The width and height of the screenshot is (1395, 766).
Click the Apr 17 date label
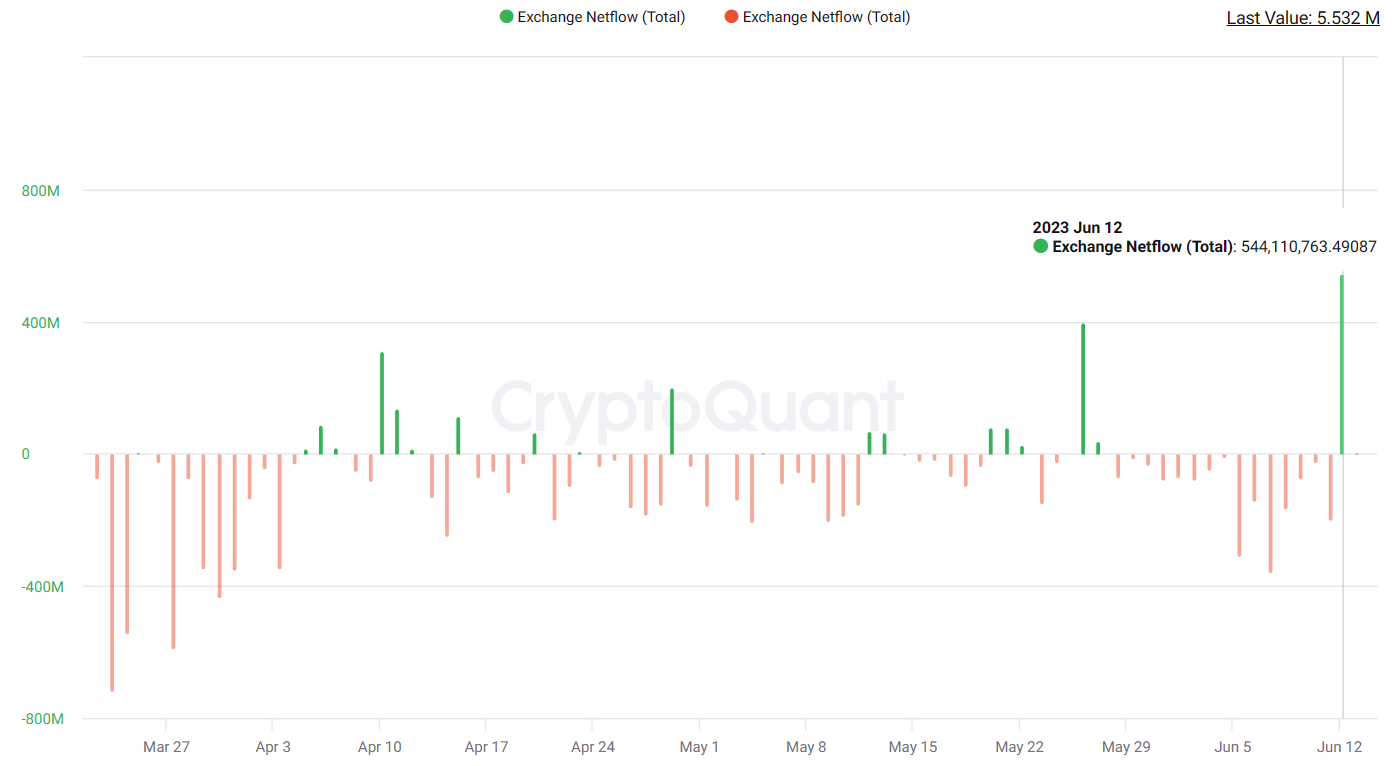tap(486, 747)
